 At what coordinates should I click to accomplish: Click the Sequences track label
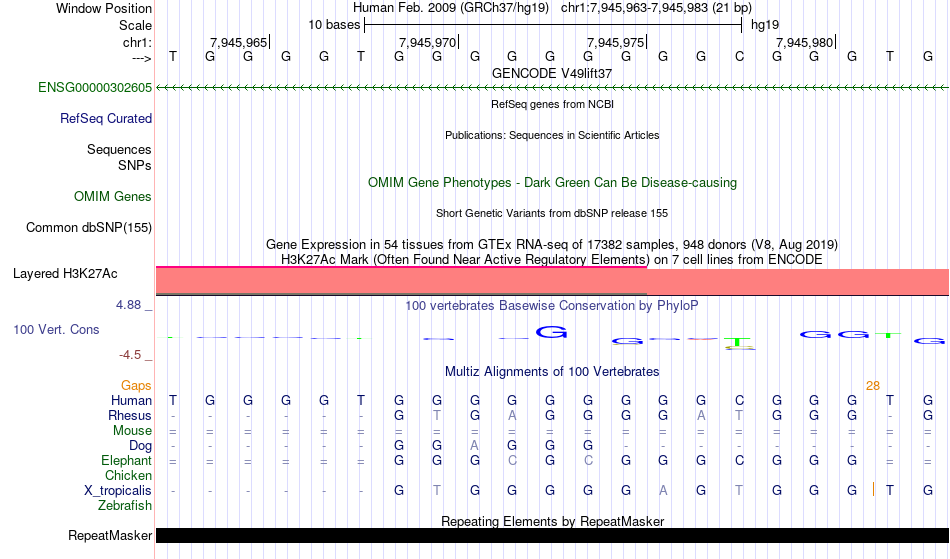[x=119, y=149]
